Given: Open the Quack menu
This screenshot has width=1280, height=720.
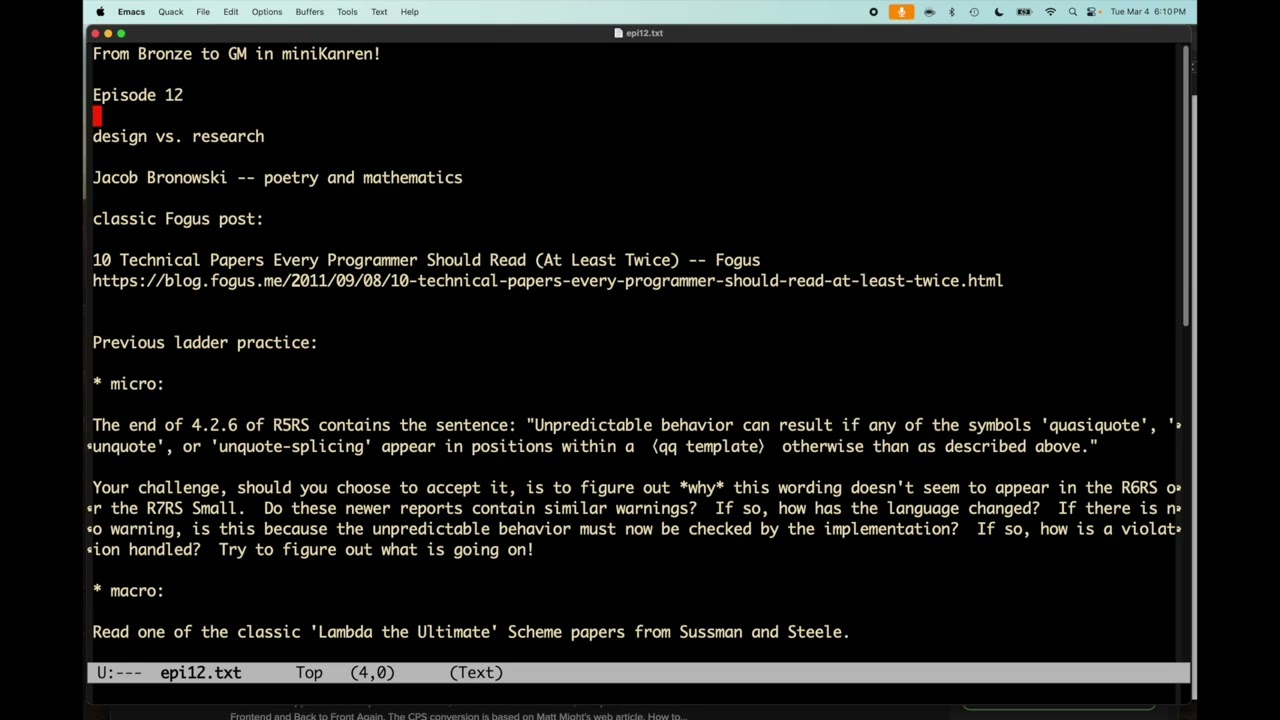Looking at the screenshot, I should 170,12.
